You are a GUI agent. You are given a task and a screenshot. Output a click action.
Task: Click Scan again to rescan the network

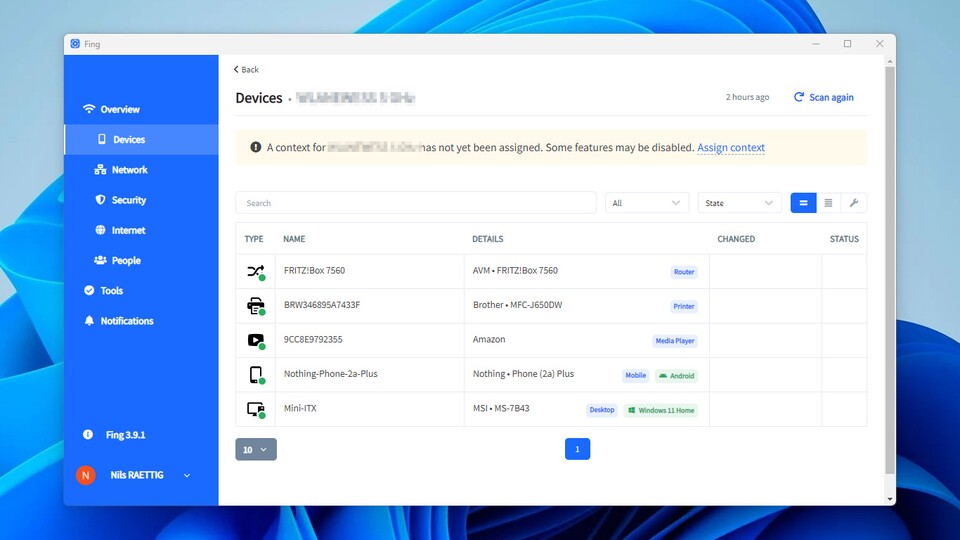tap(824, 97)
